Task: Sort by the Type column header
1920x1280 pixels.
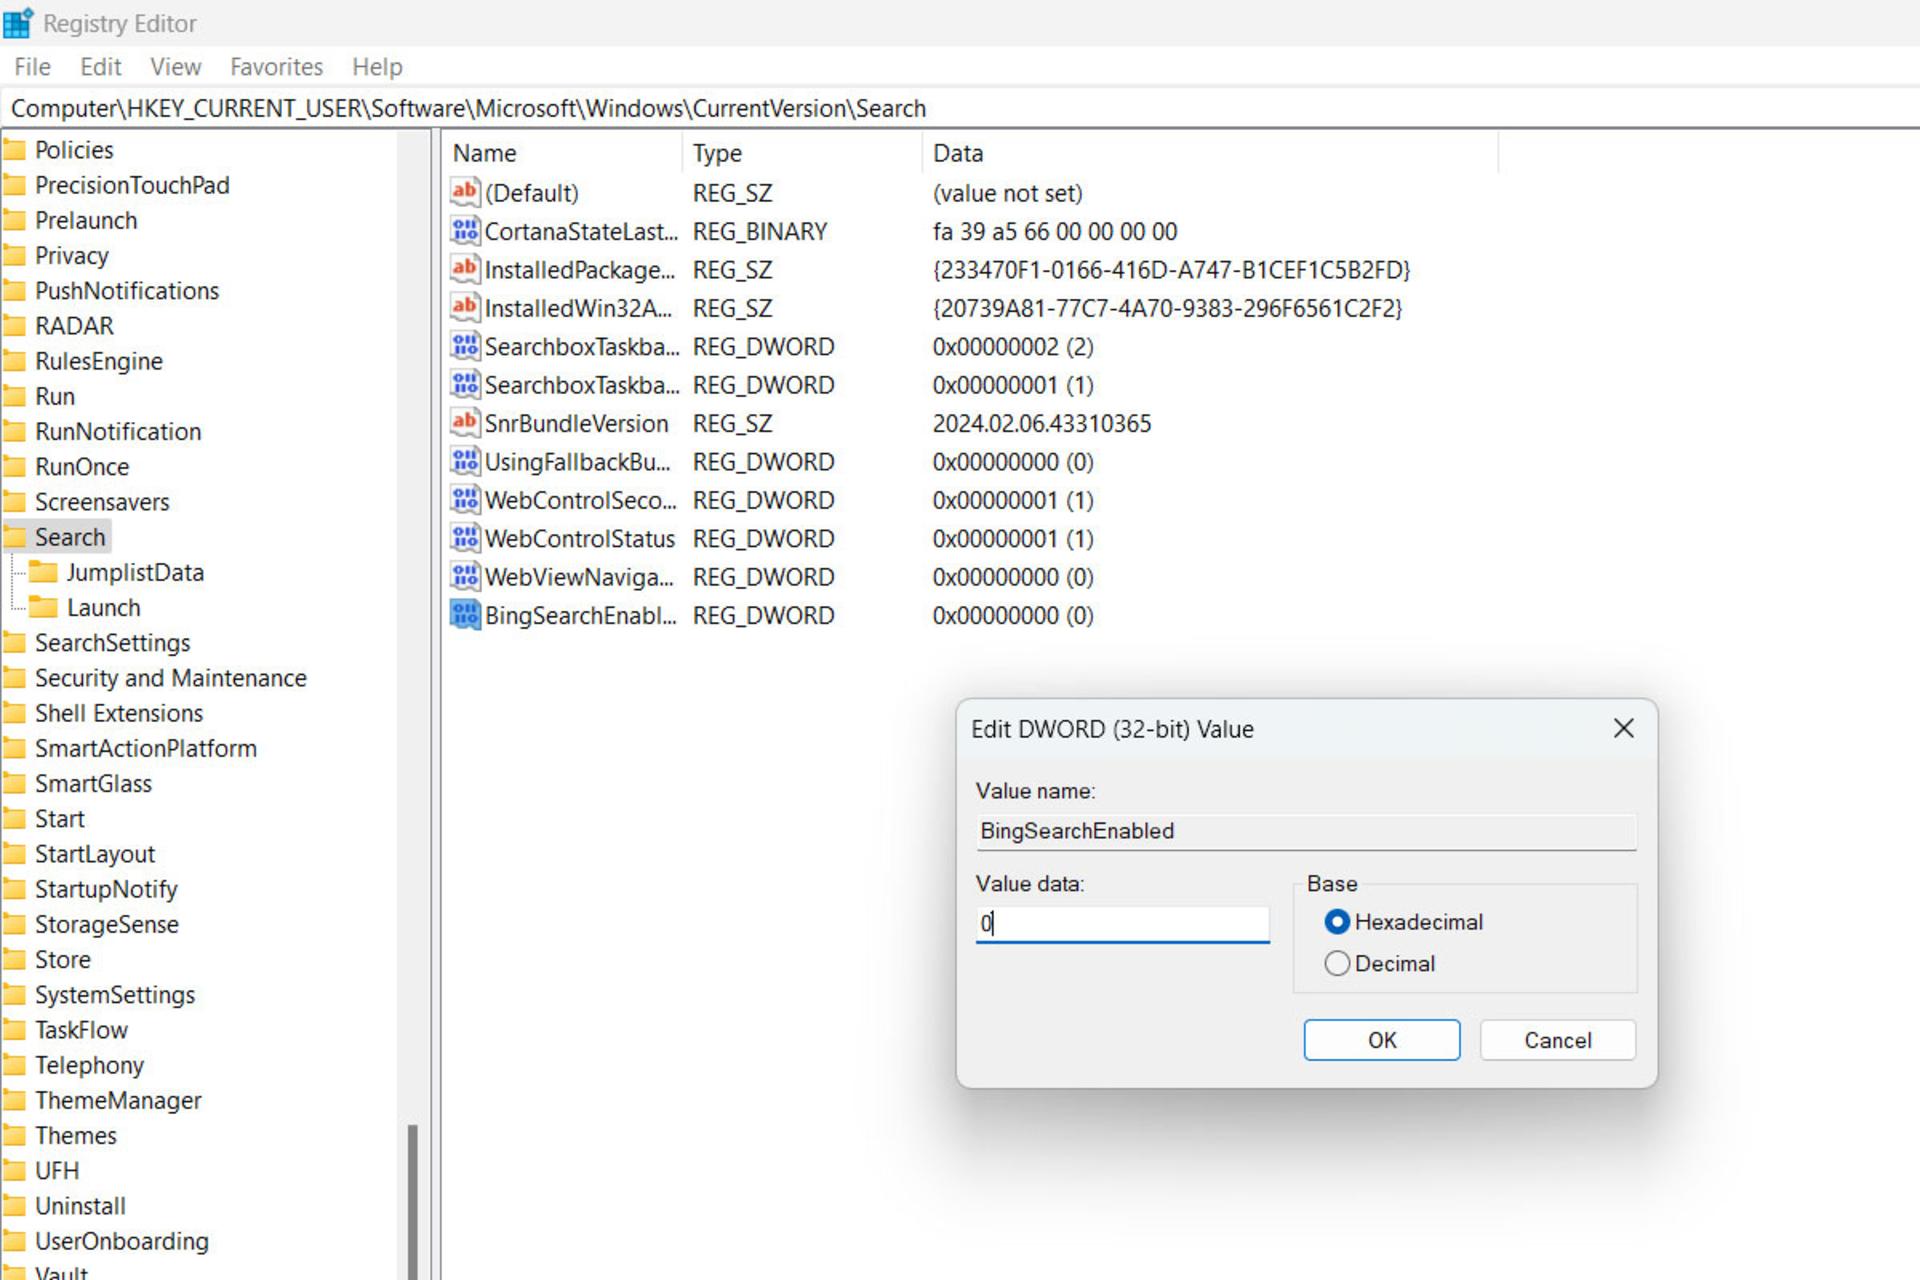Action: click(x=803, y=153)
